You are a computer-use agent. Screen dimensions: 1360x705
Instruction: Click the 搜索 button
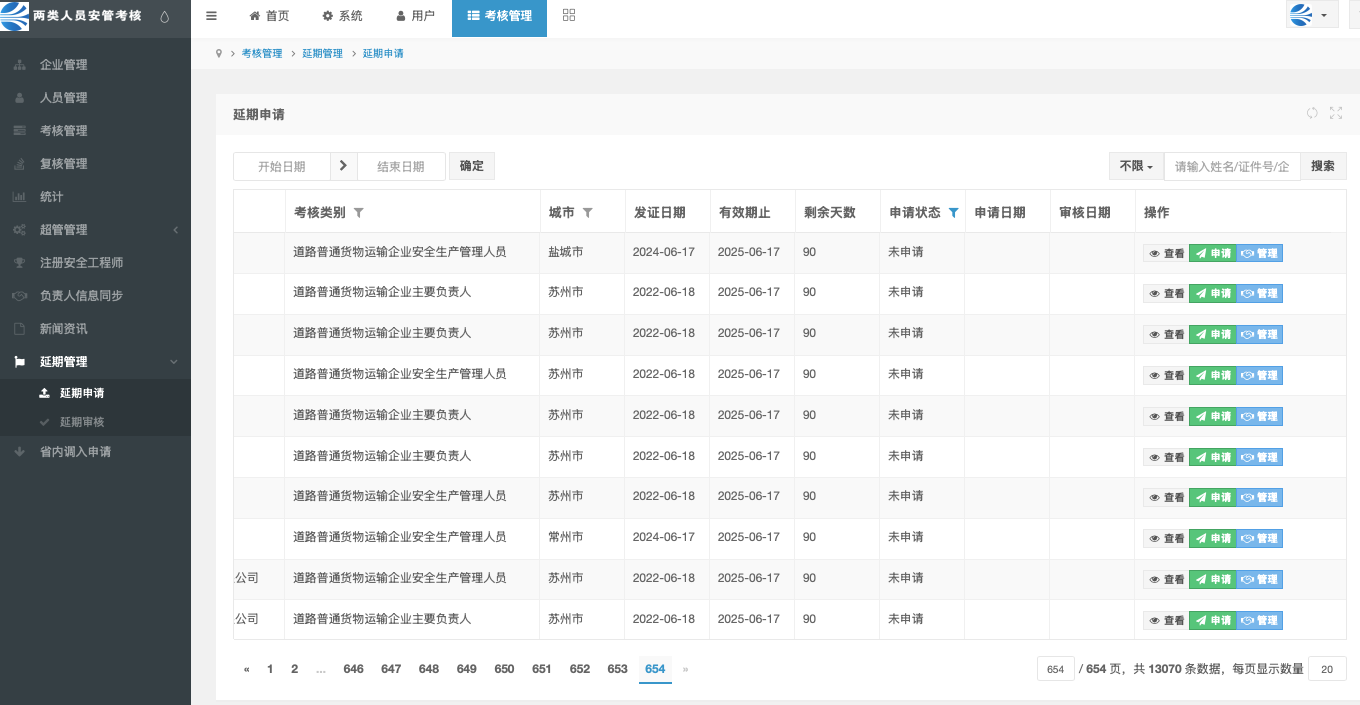(1323, 166)
